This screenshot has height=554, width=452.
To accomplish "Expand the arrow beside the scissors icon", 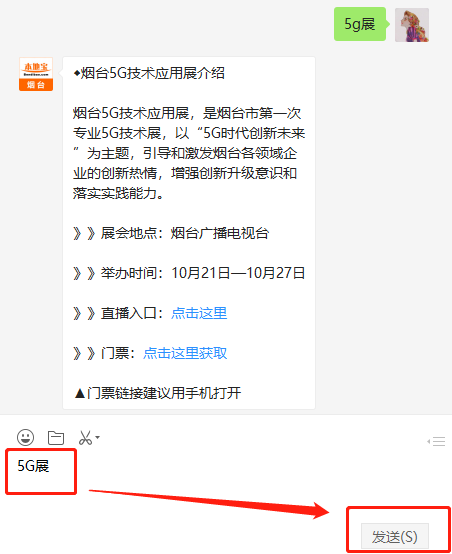I will [98, 437].
